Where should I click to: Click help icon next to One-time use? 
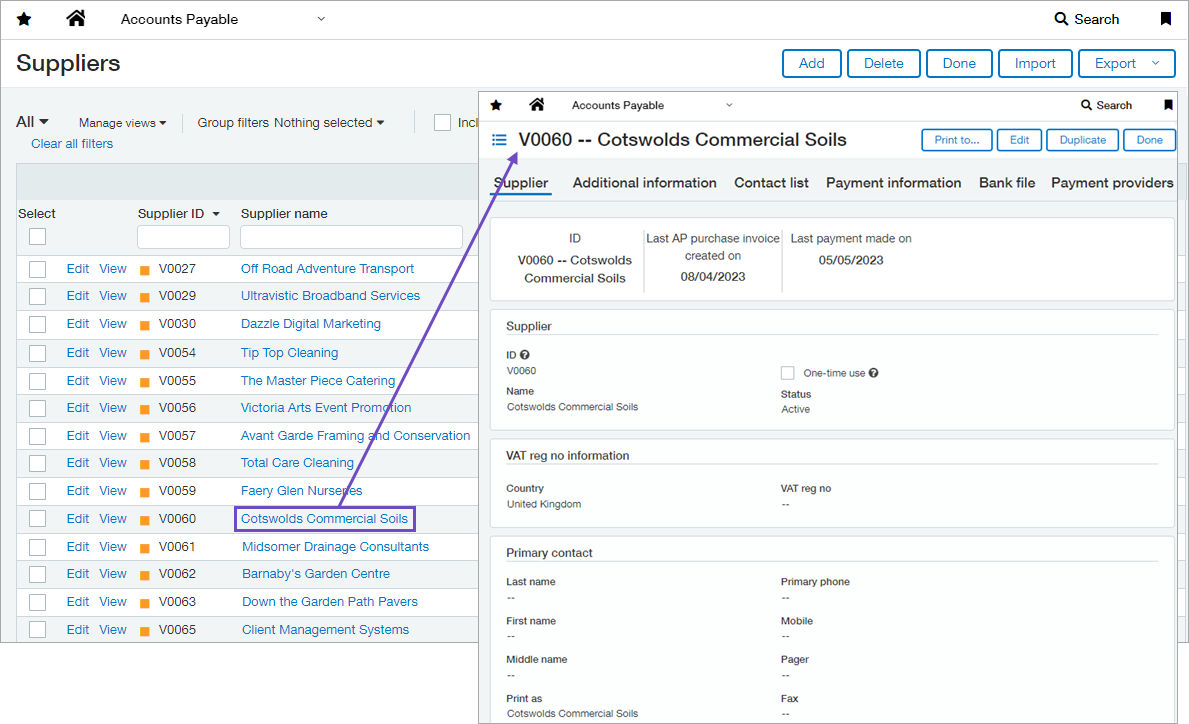click(873, 373)
